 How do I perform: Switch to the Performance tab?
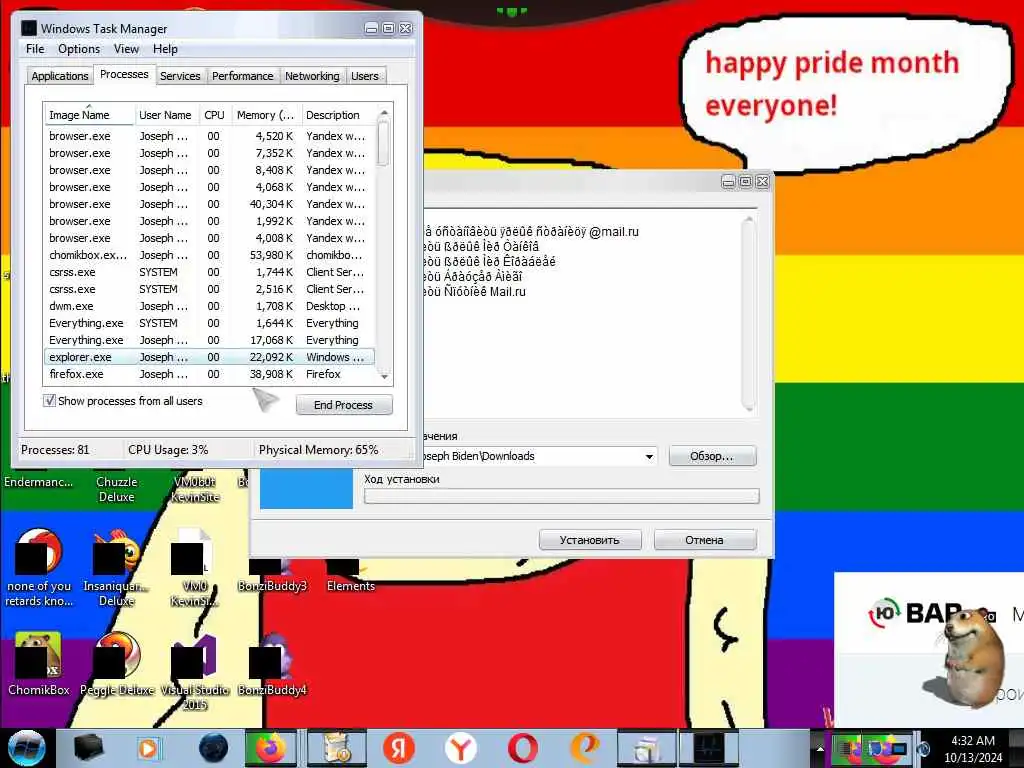pyautogui.click(x=242, y=76)
